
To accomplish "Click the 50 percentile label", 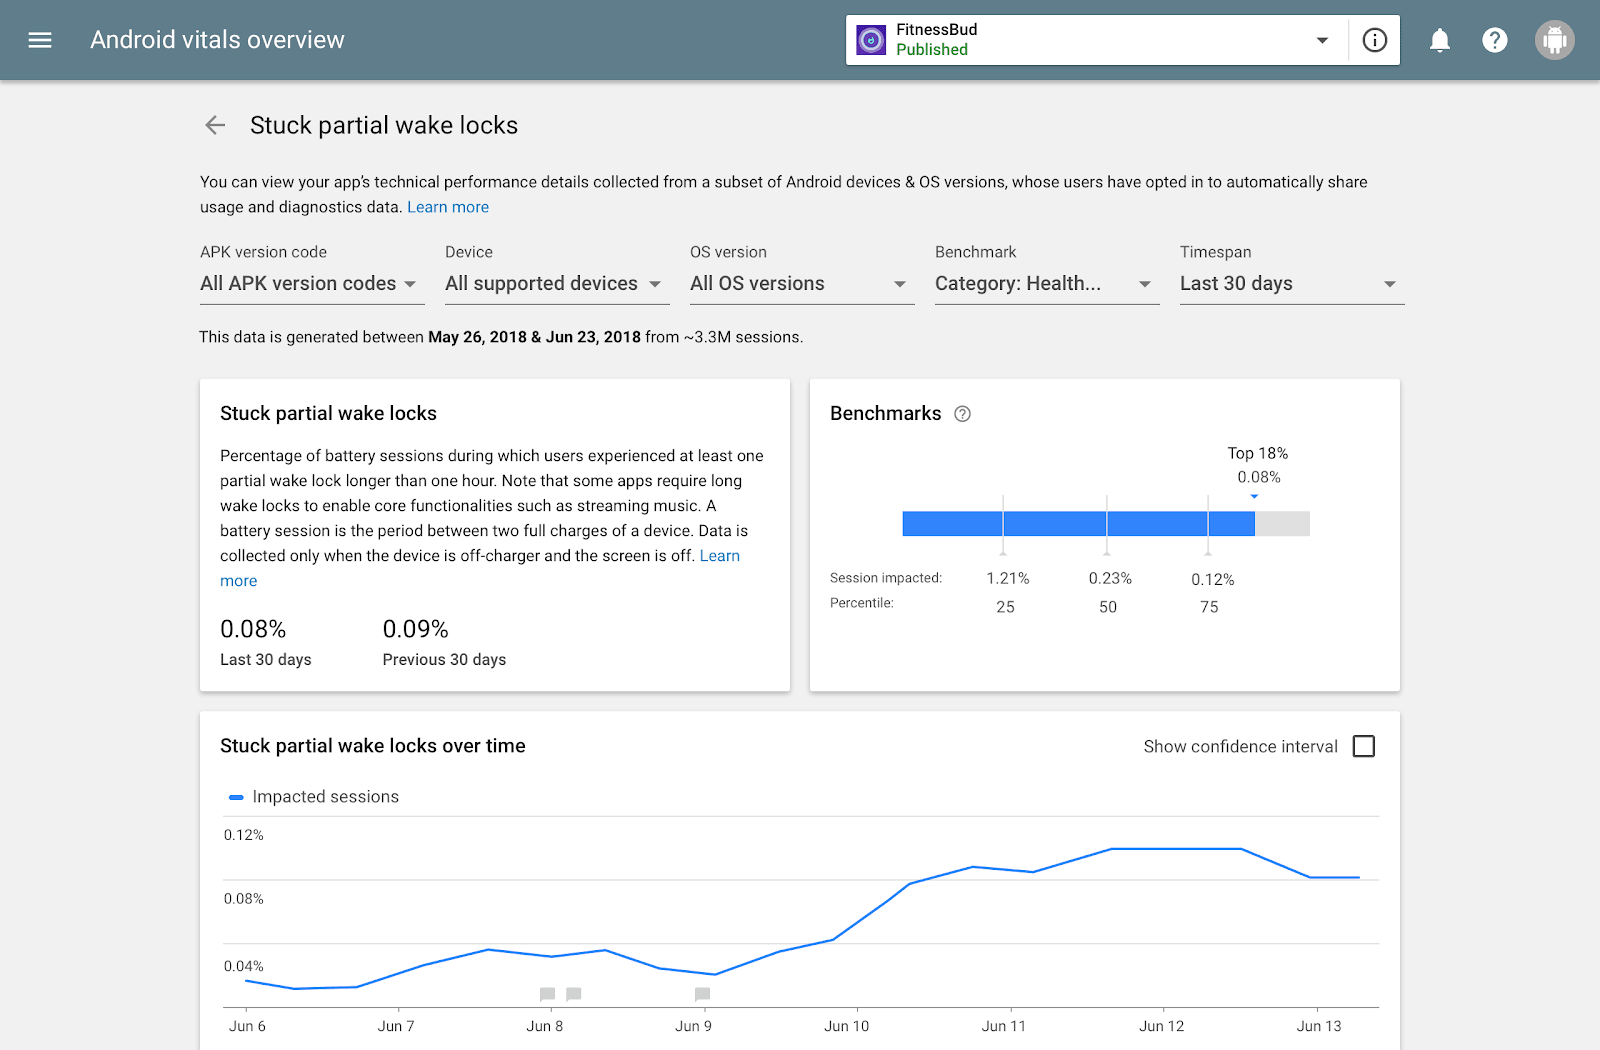I will coord(1108,607).
